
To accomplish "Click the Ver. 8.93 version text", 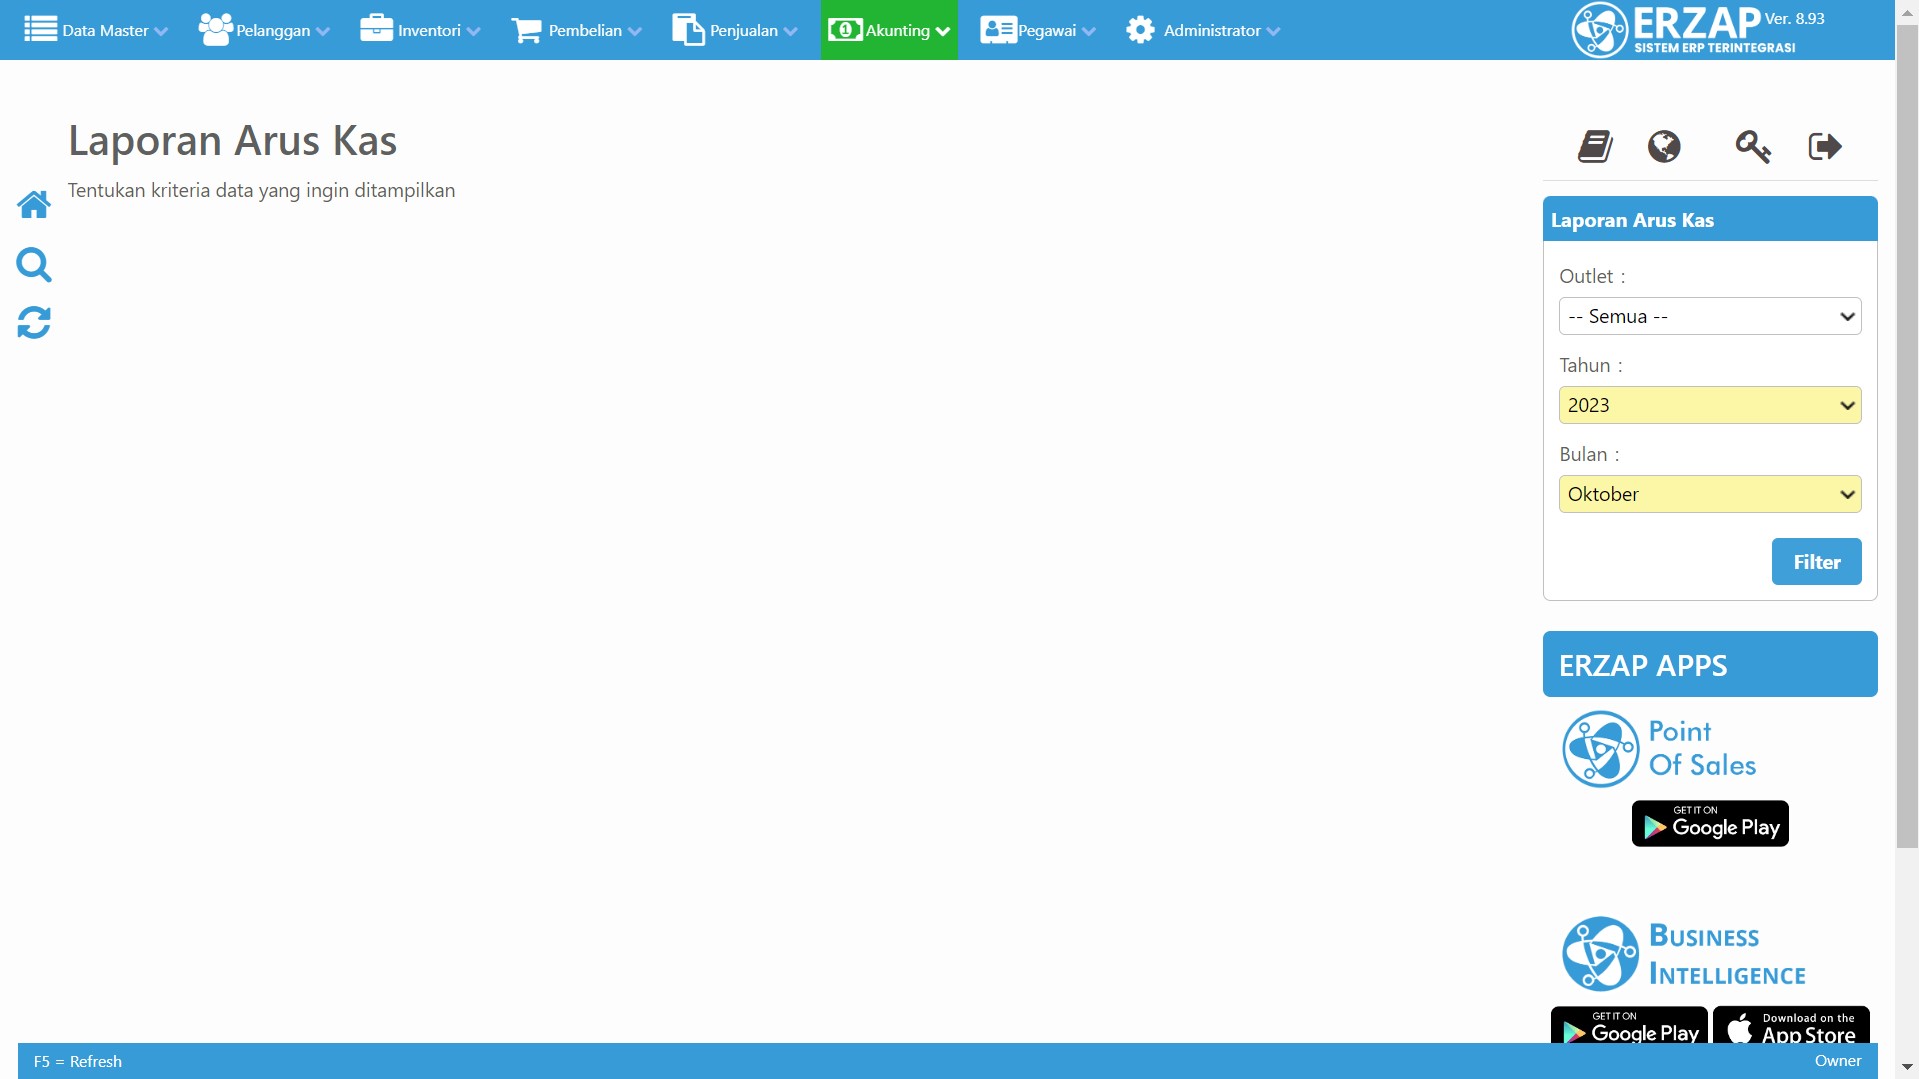I will [1795, 18].
